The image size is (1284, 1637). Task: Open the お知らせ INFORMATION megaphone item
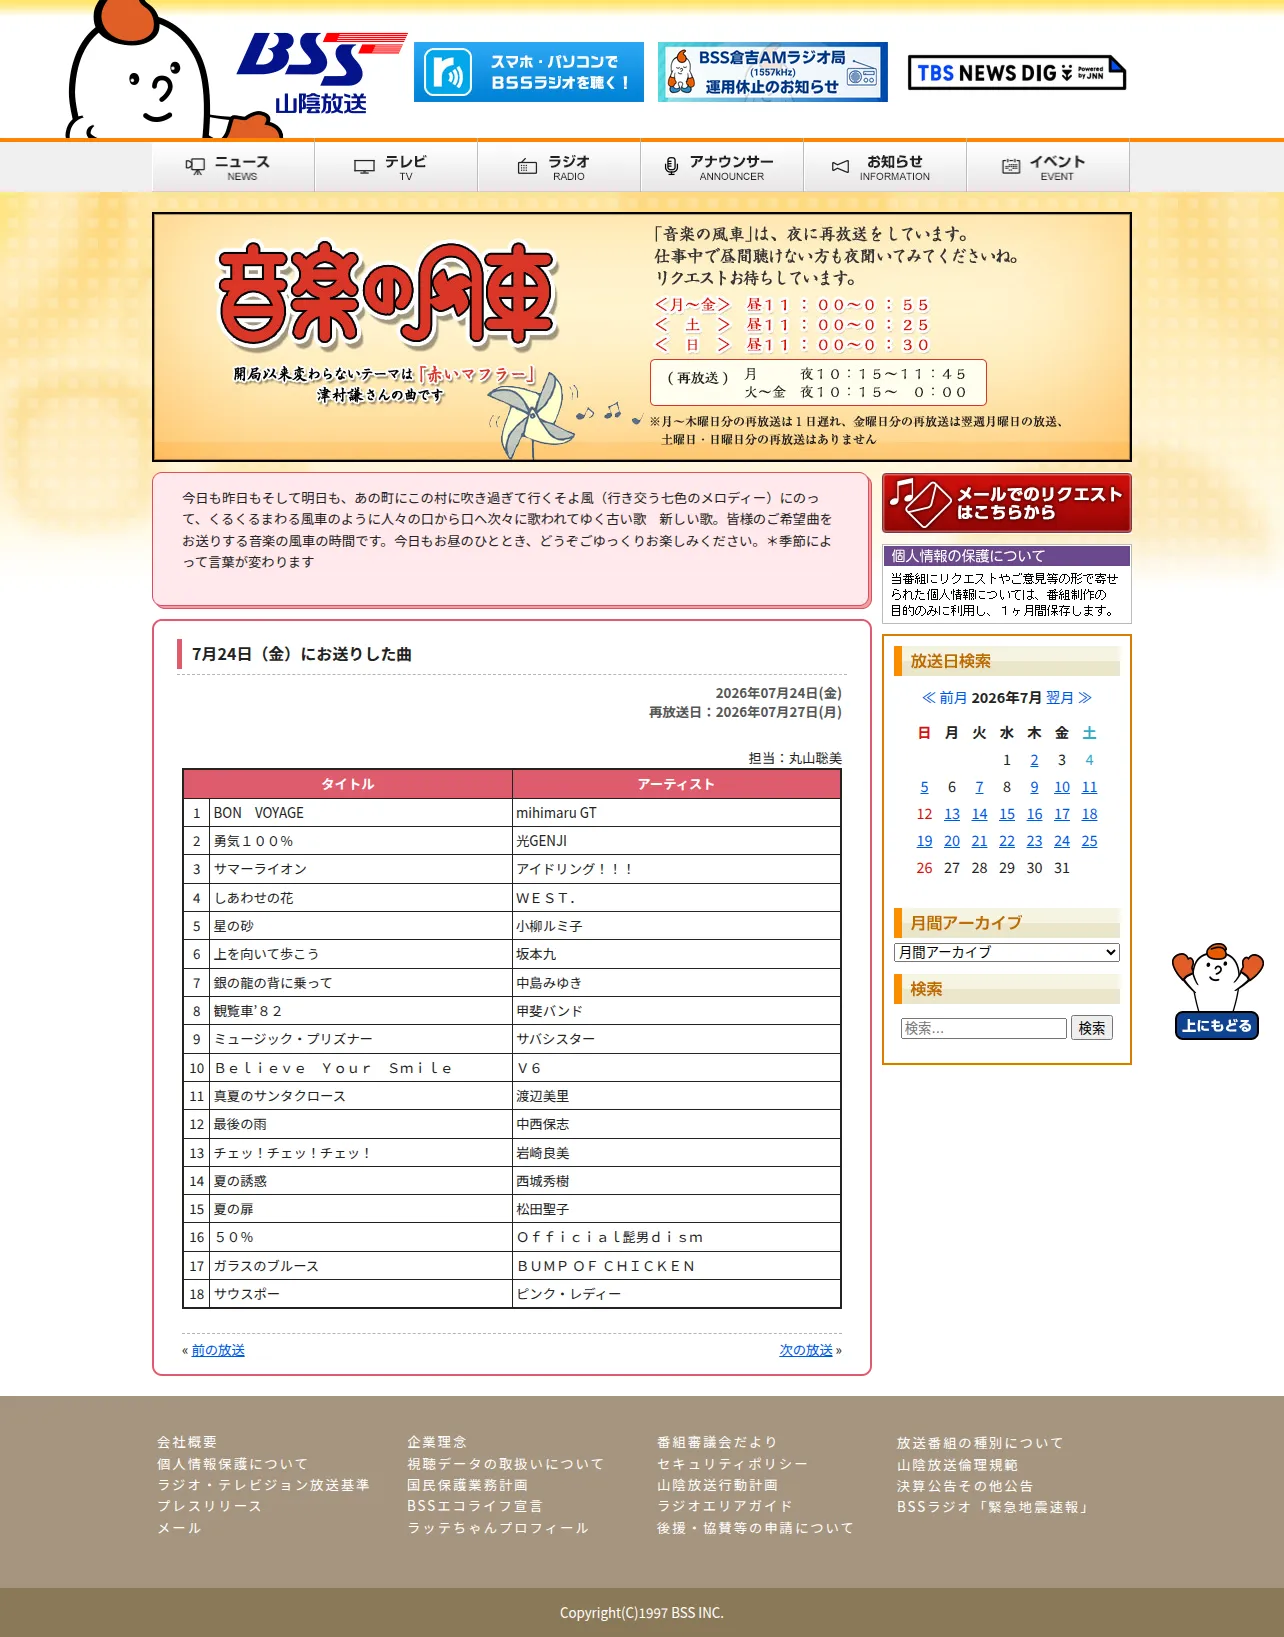885,167
